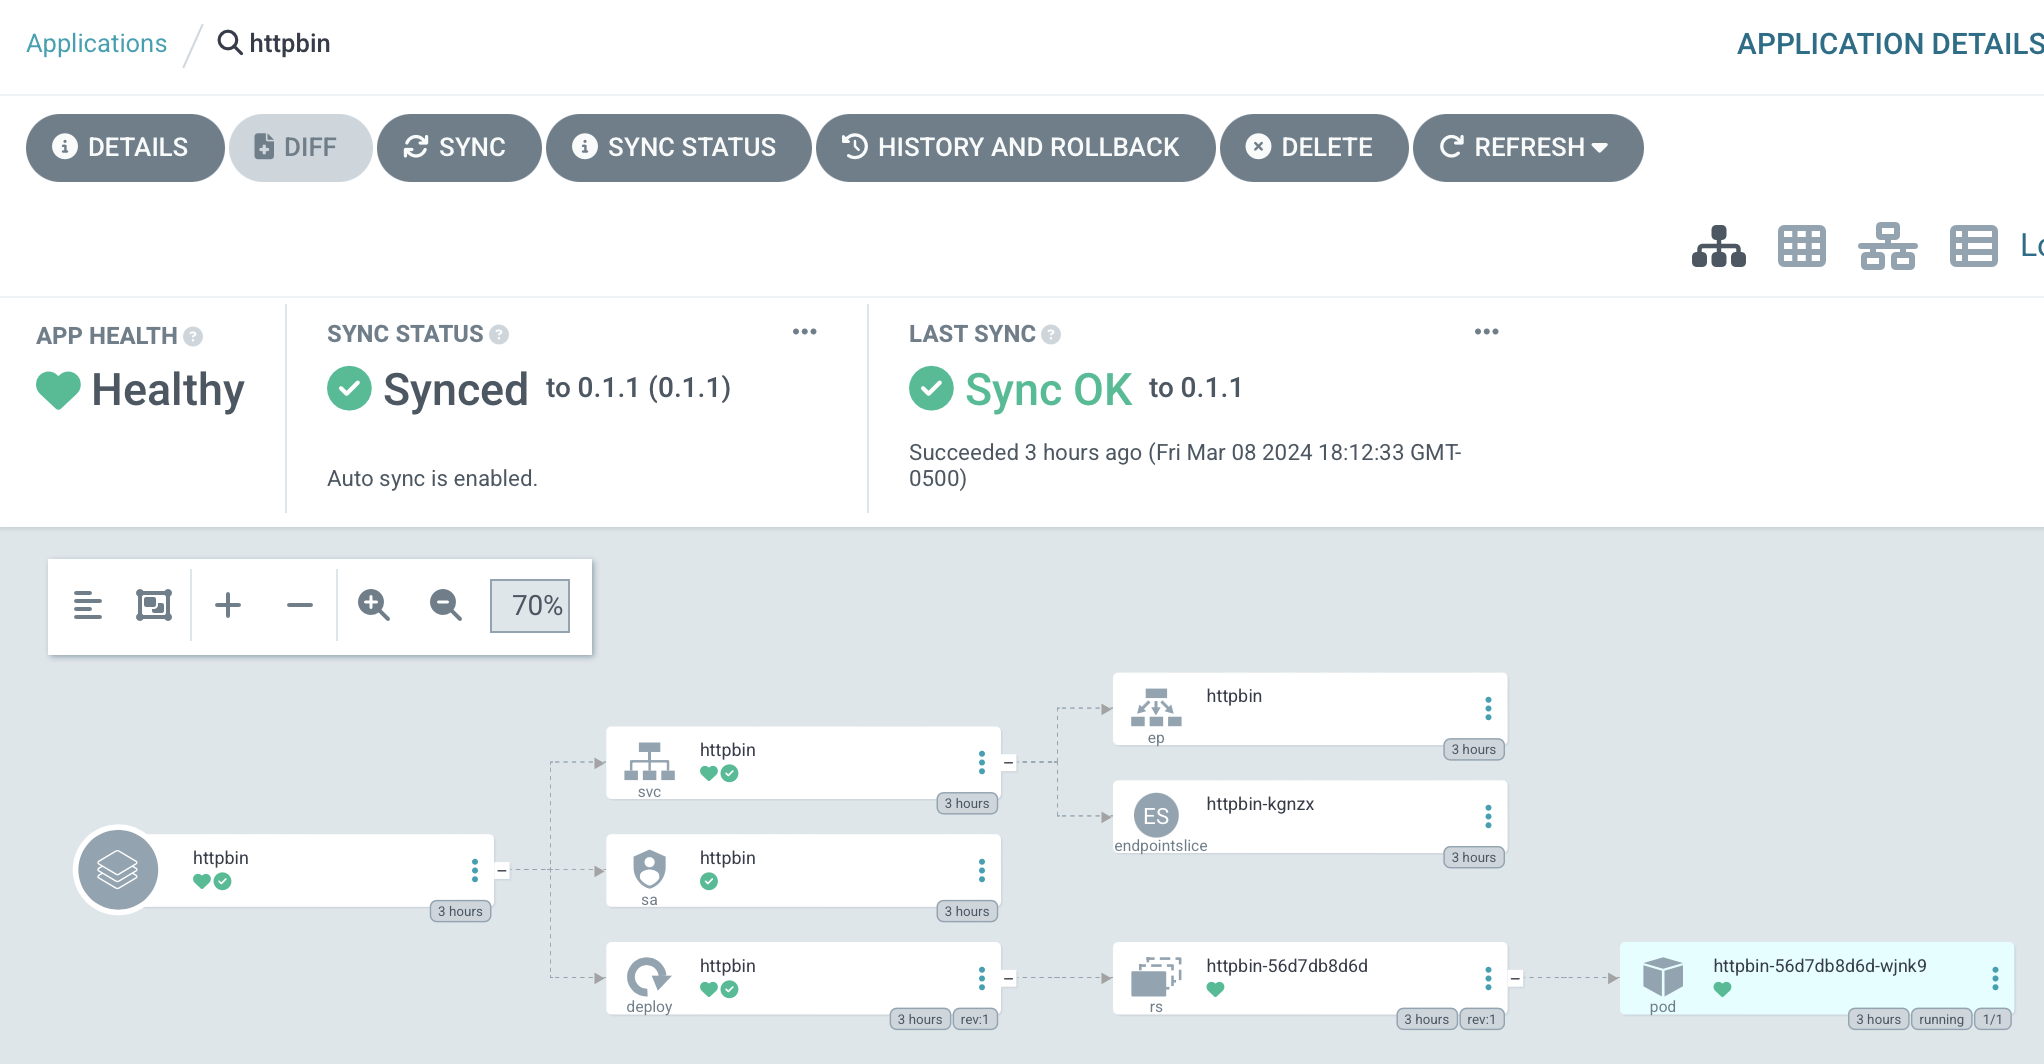Open menu of httpbin-kgnzx endpointslice node

1488,816
